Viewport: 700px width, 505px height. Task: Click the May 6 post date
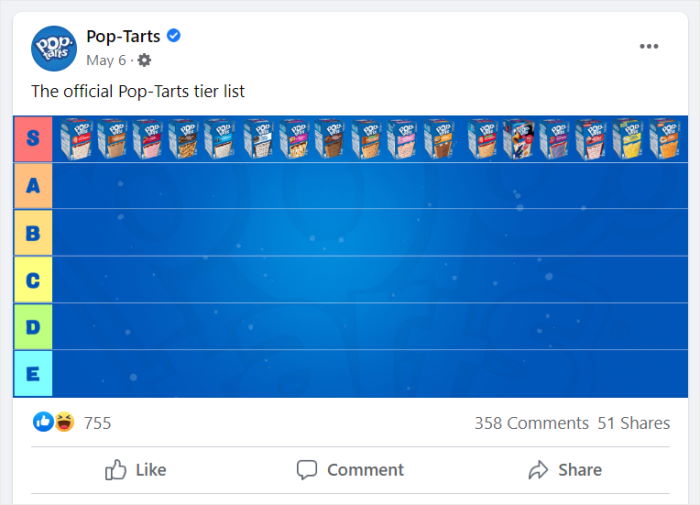pos(106,60)
